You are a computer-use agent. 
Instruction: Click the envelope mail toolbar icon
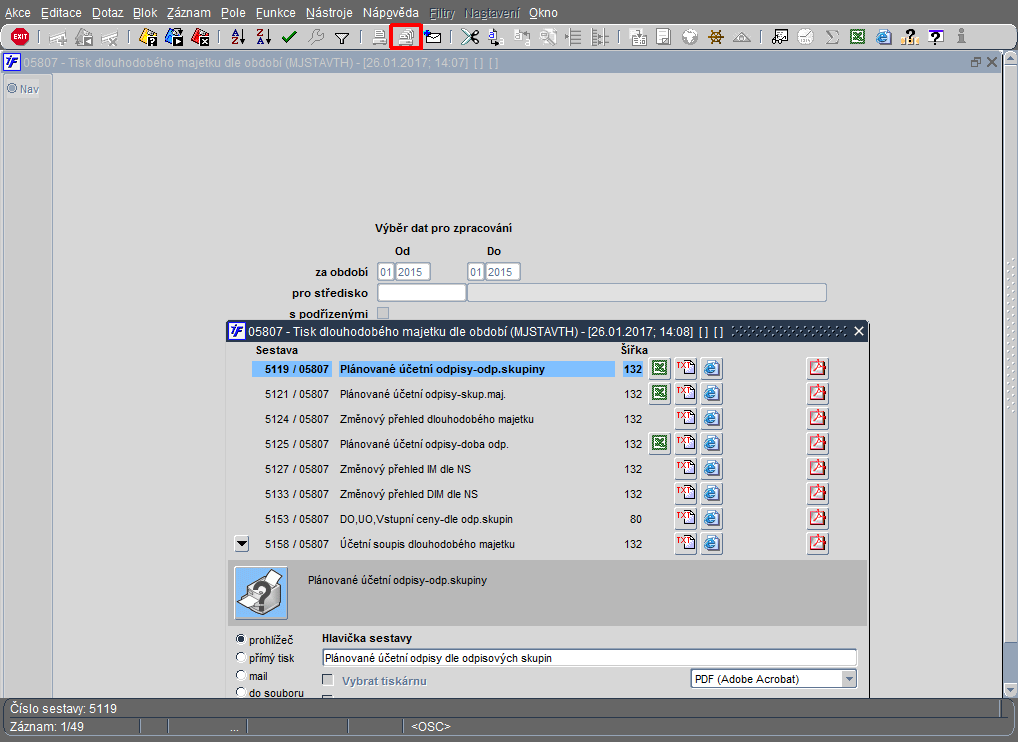[432, 37]
